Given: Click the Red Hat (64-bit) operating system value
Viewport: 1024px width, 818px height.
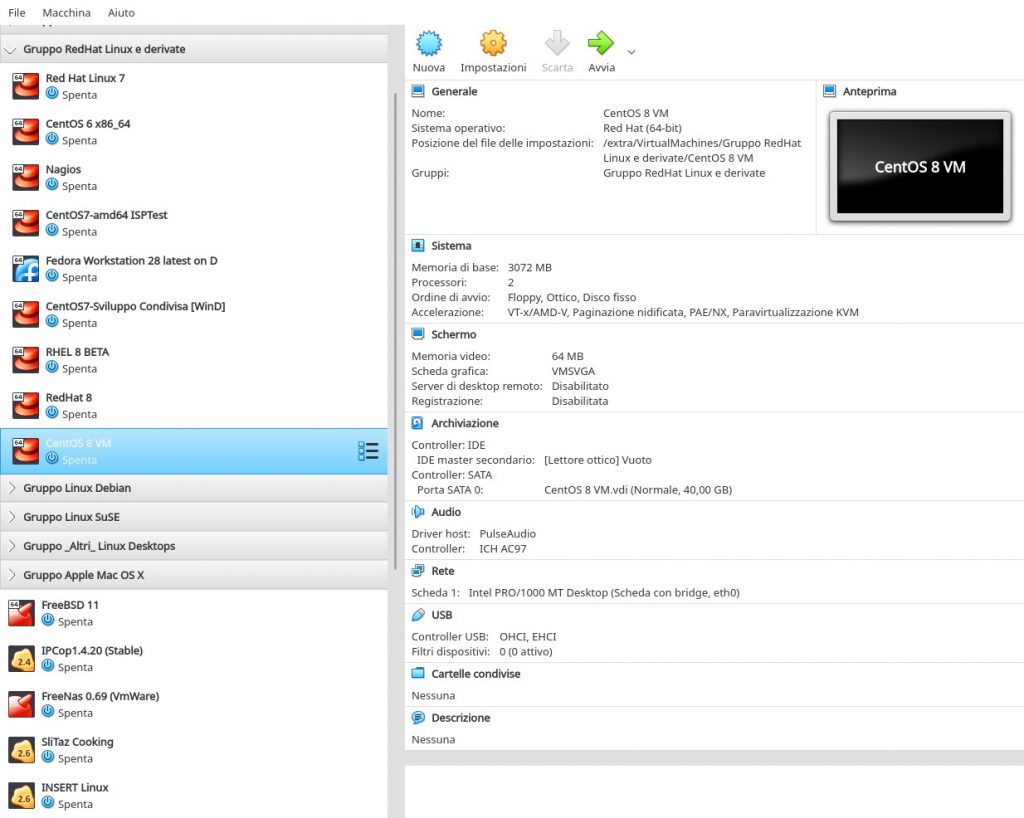Looking at the screenshot, I should [x=642, y=129].
